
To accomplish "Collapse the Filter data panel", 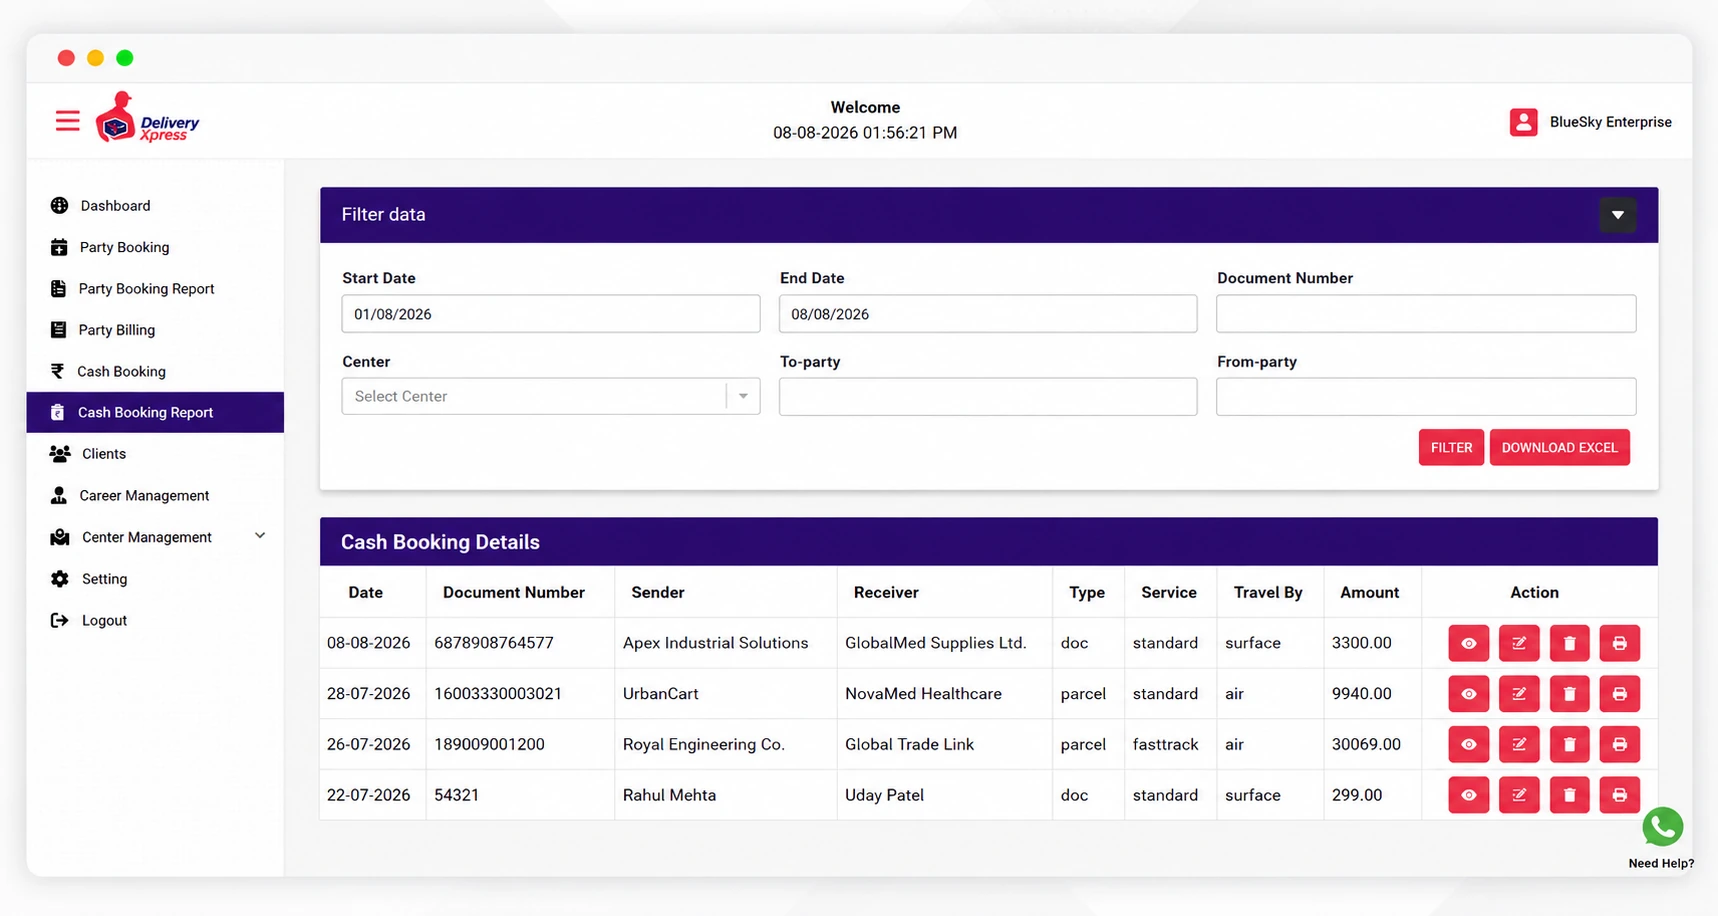I will click(x=1617, y=215).
